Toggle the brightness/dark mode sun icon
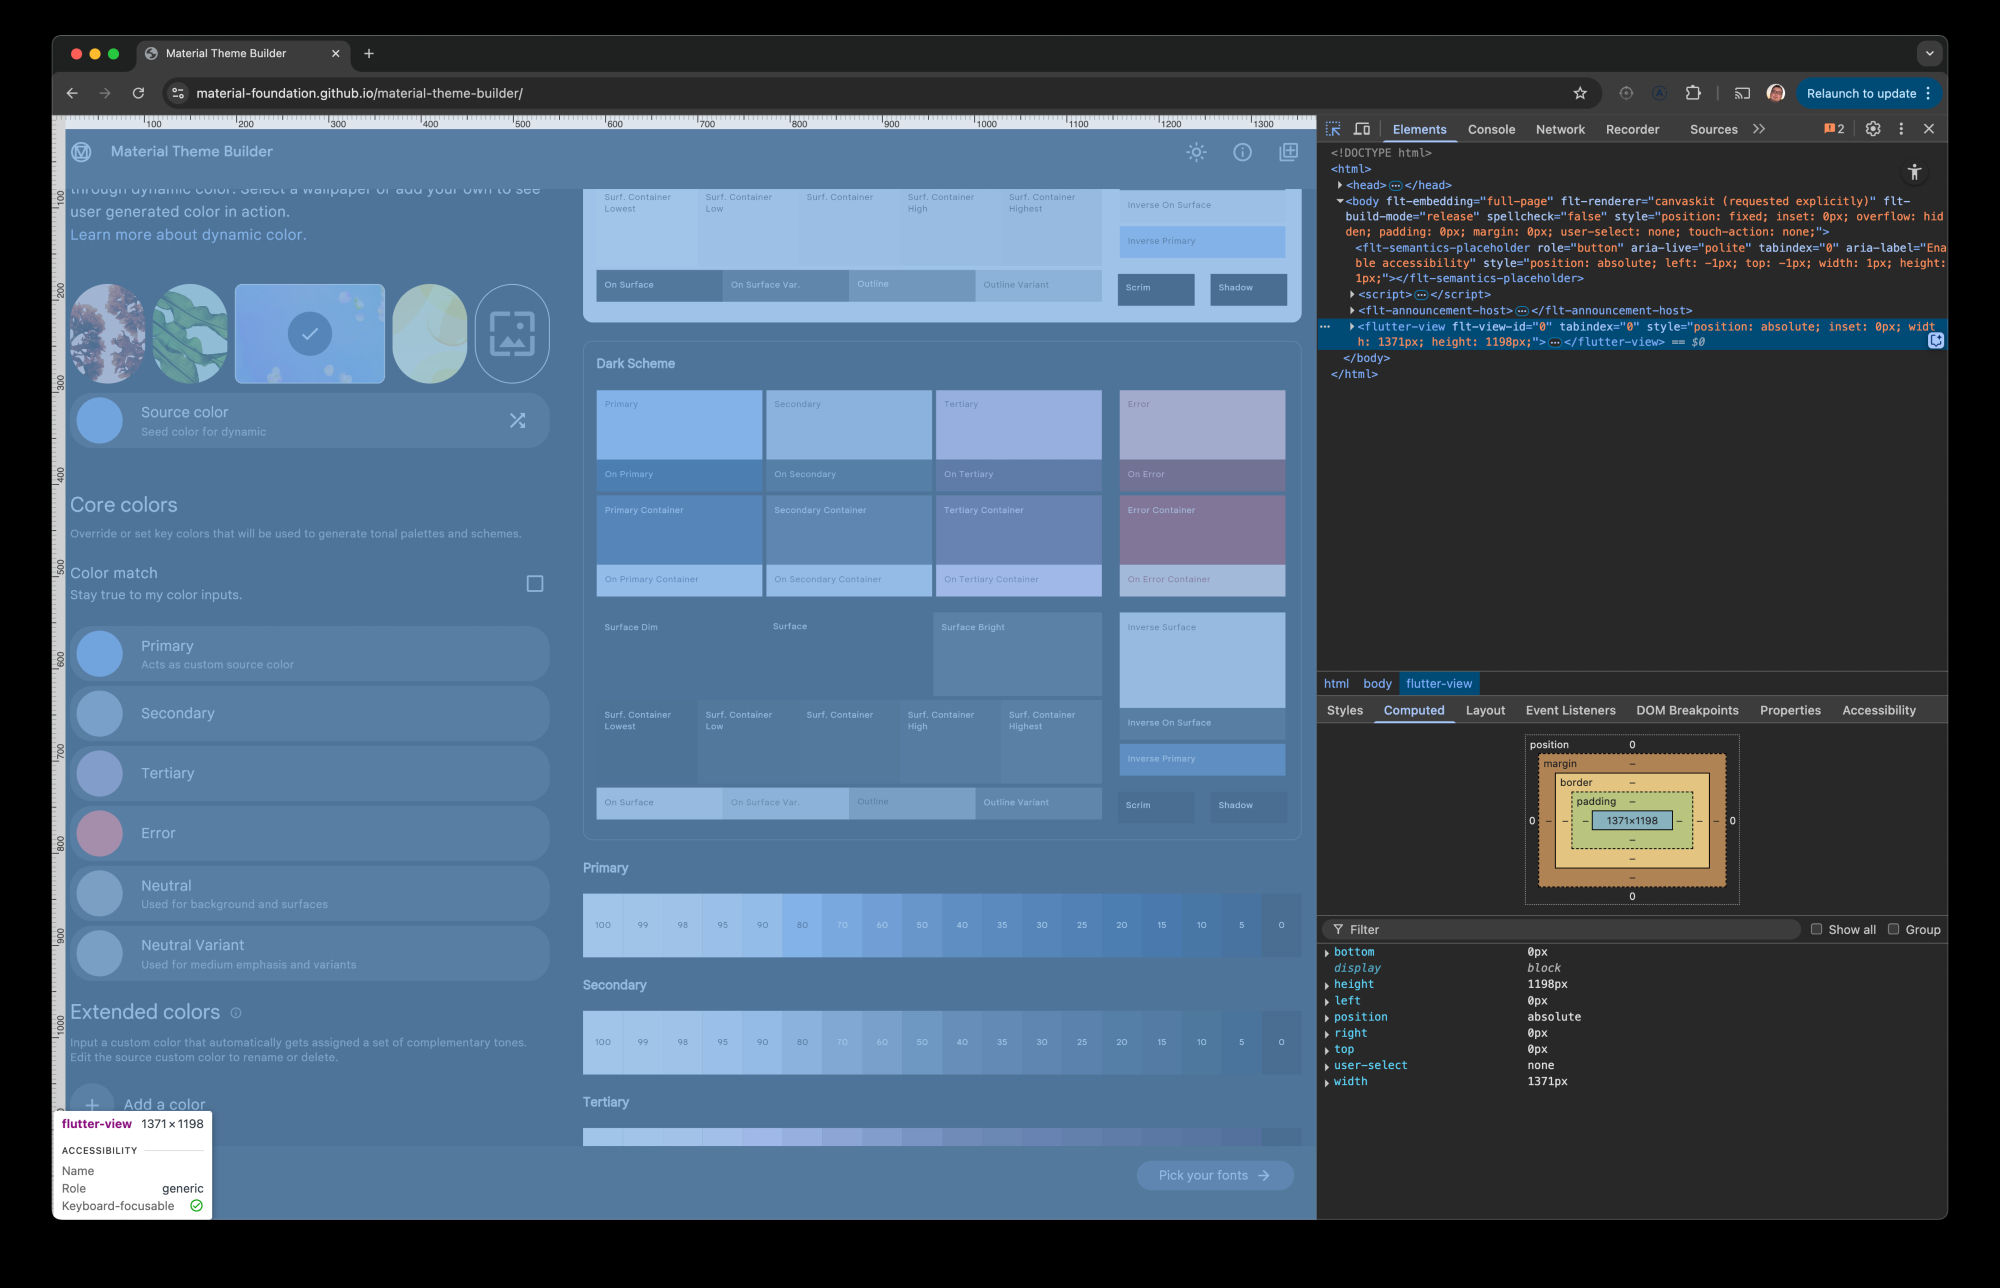This screenshot has height=1288, width=2000. tap(1196, 152)
